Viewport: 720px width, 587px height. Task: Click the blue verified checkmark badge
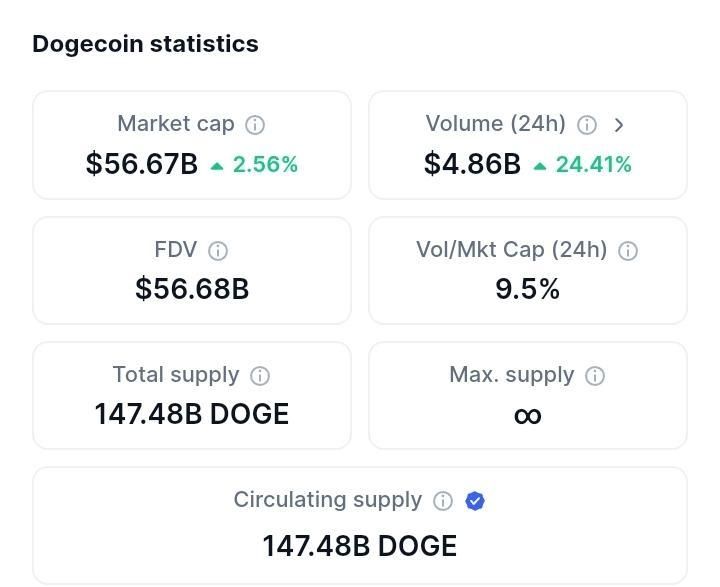pos(475,501)
